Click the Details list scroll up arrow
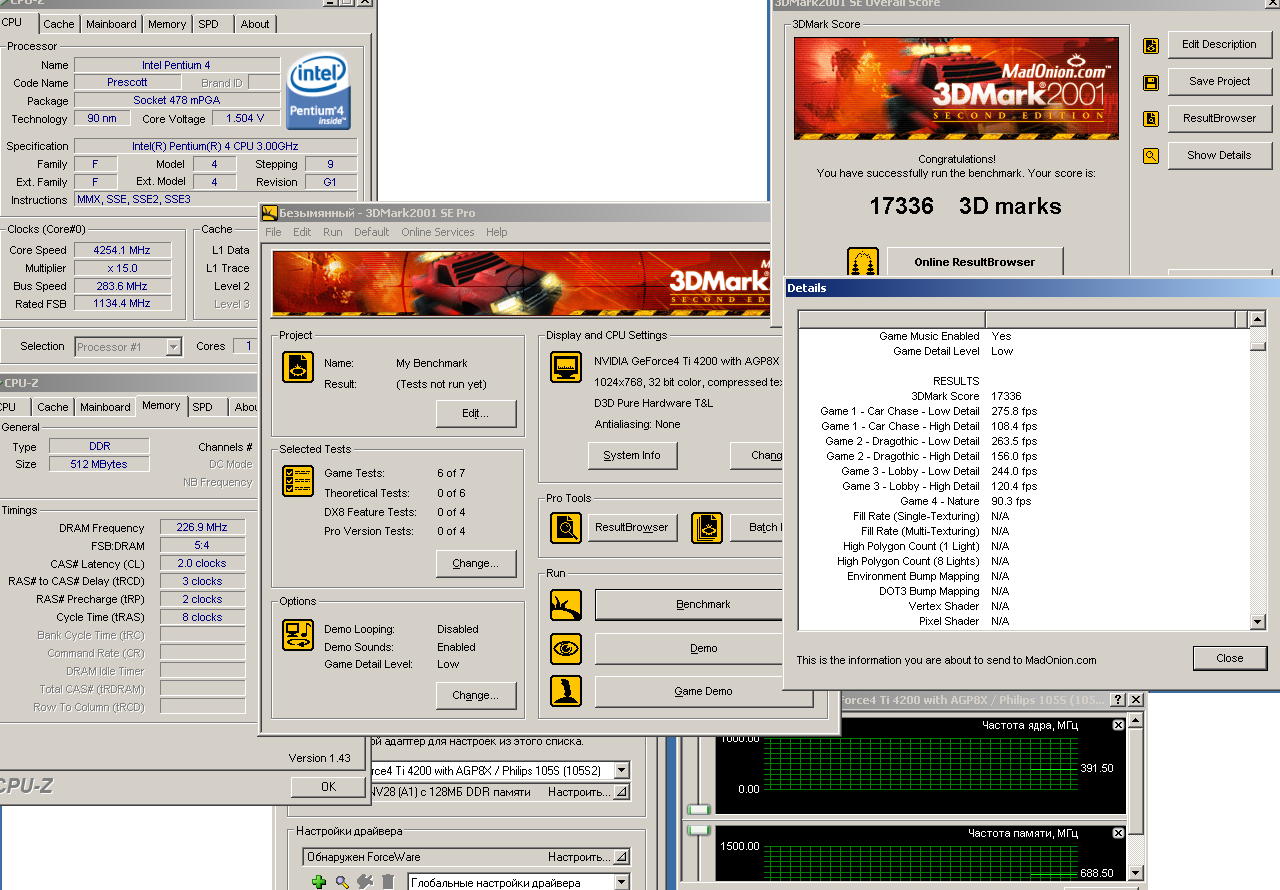 point(1258,319)
